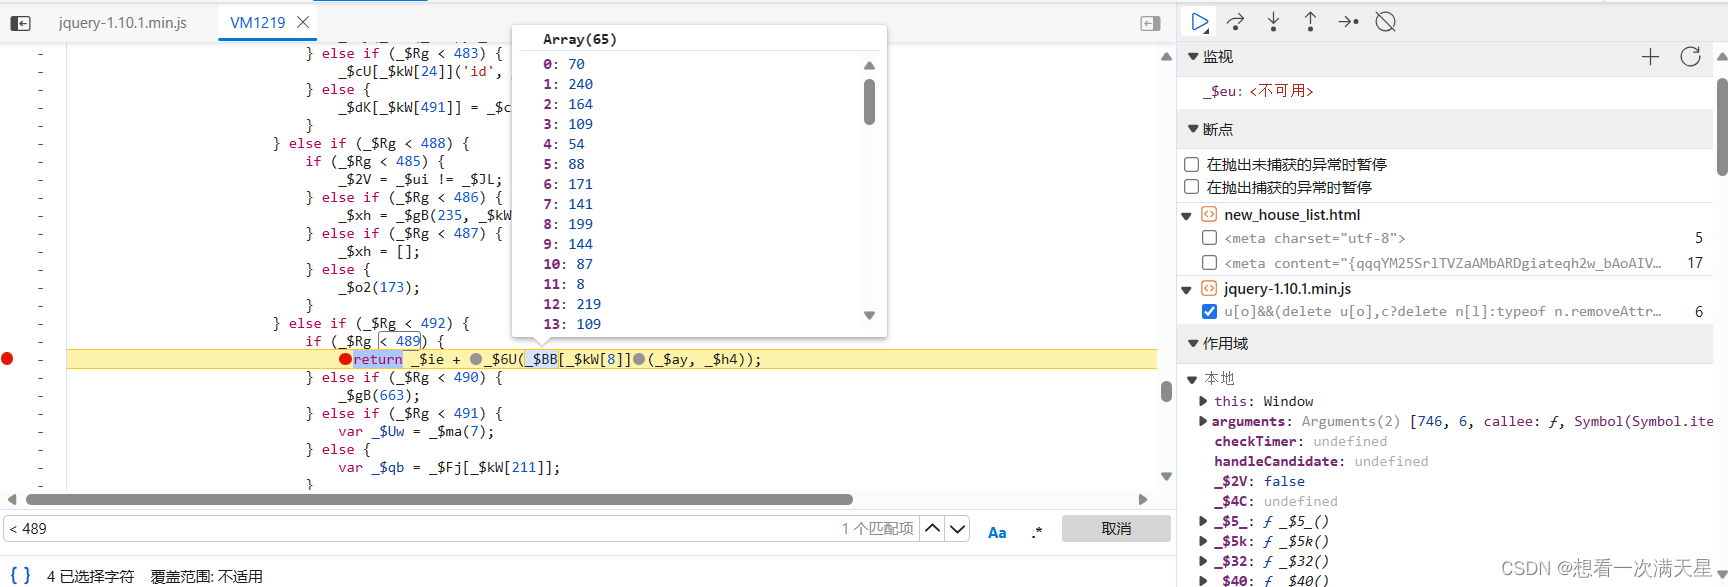The image size is (1728, 587).
Task: Click array entry 0: 70 in popup
Action: (x=564, y=64)
